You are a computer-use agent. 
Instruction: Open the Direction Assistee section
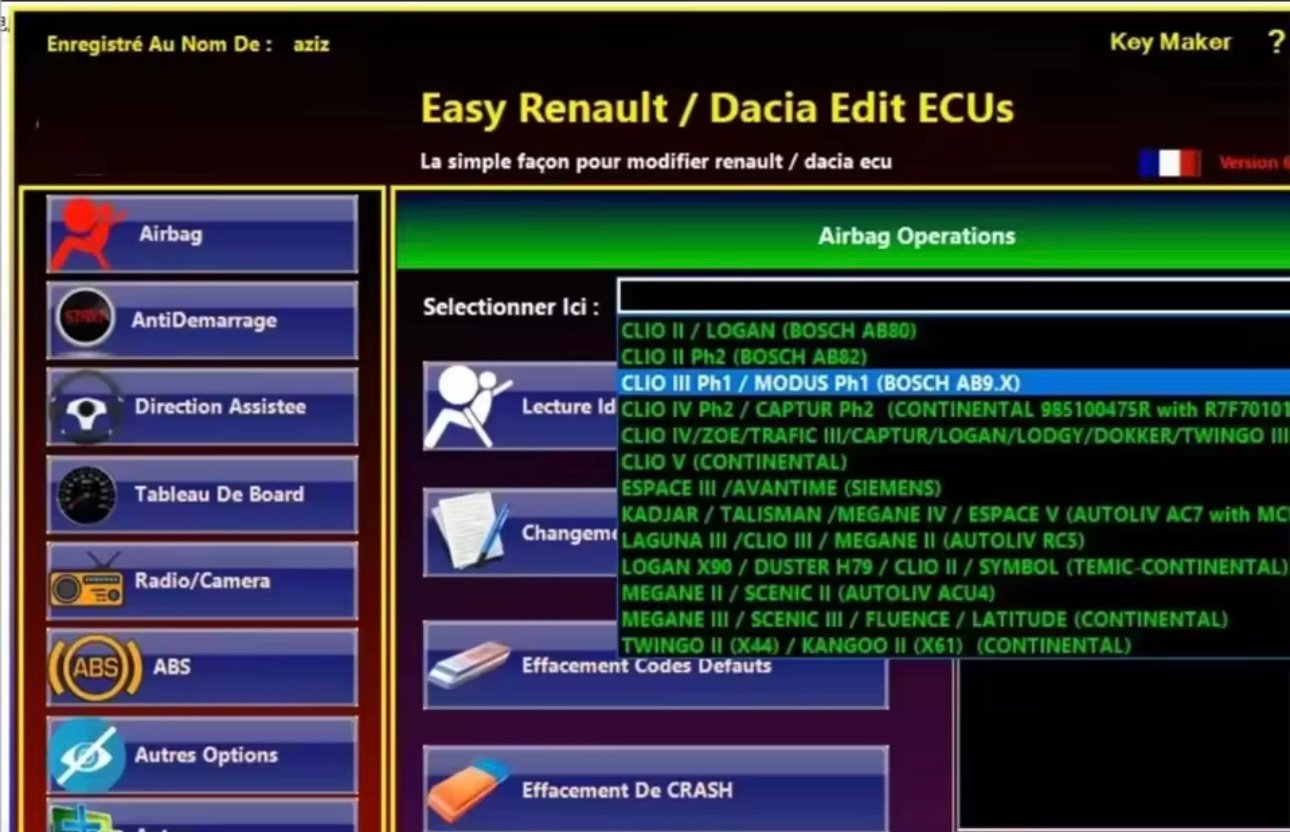202,407
